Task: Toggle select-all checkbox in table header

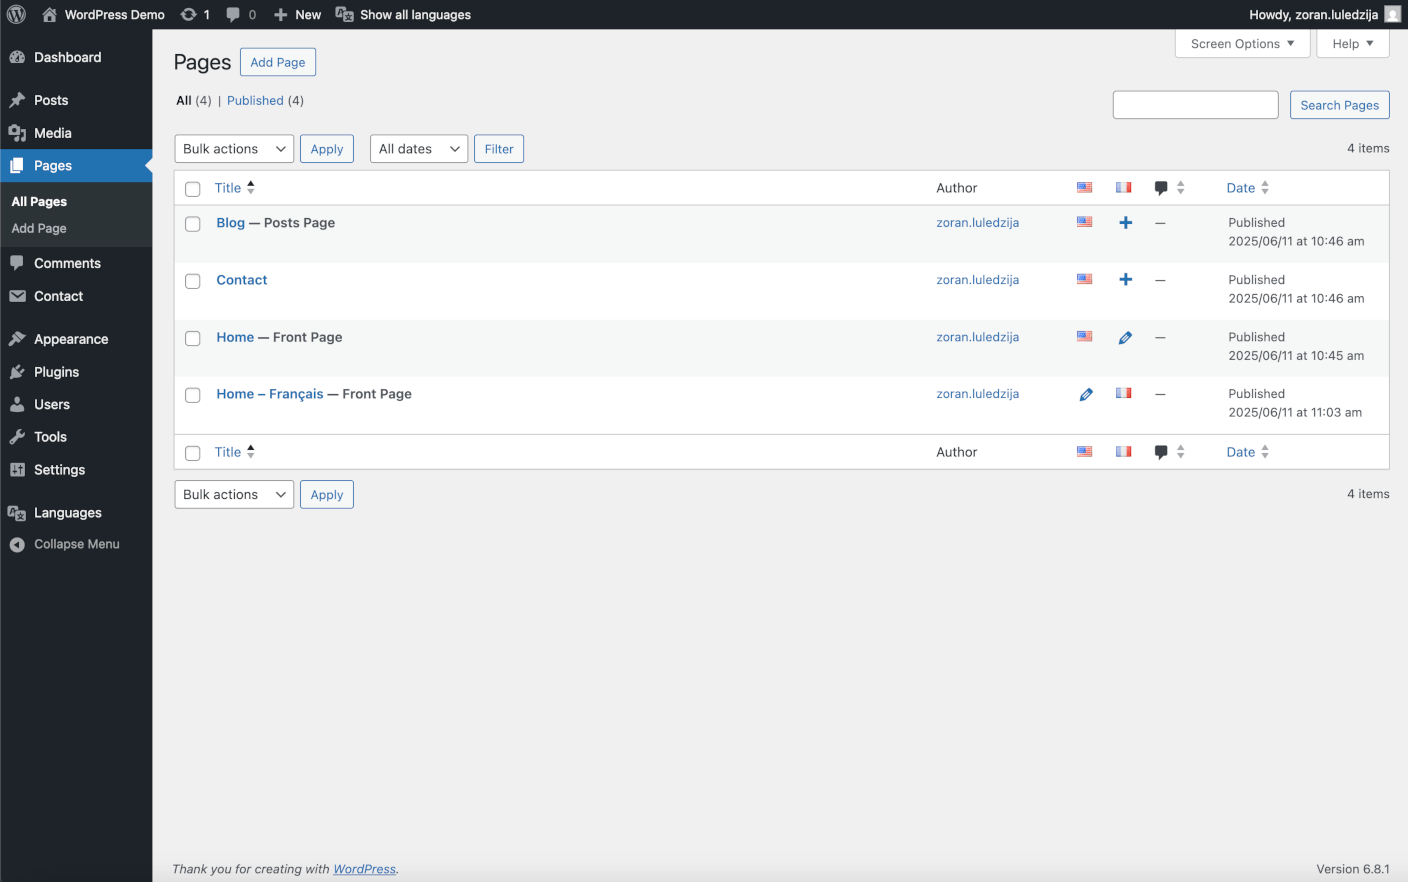Action: pos(193,189)
